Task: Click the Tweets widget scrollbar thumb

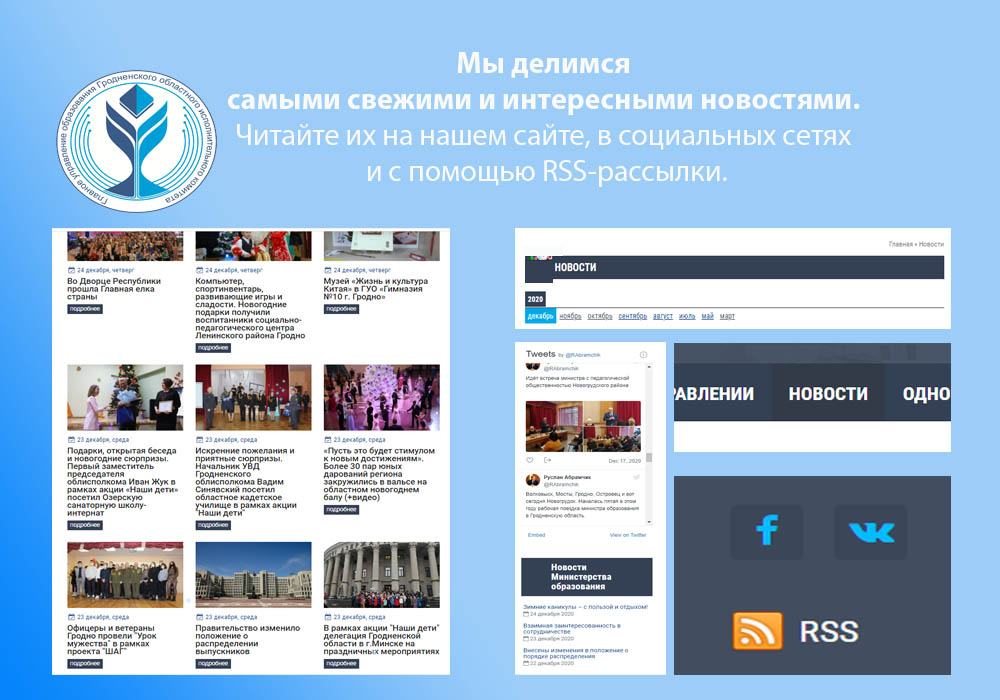Action: pos(649,457)
